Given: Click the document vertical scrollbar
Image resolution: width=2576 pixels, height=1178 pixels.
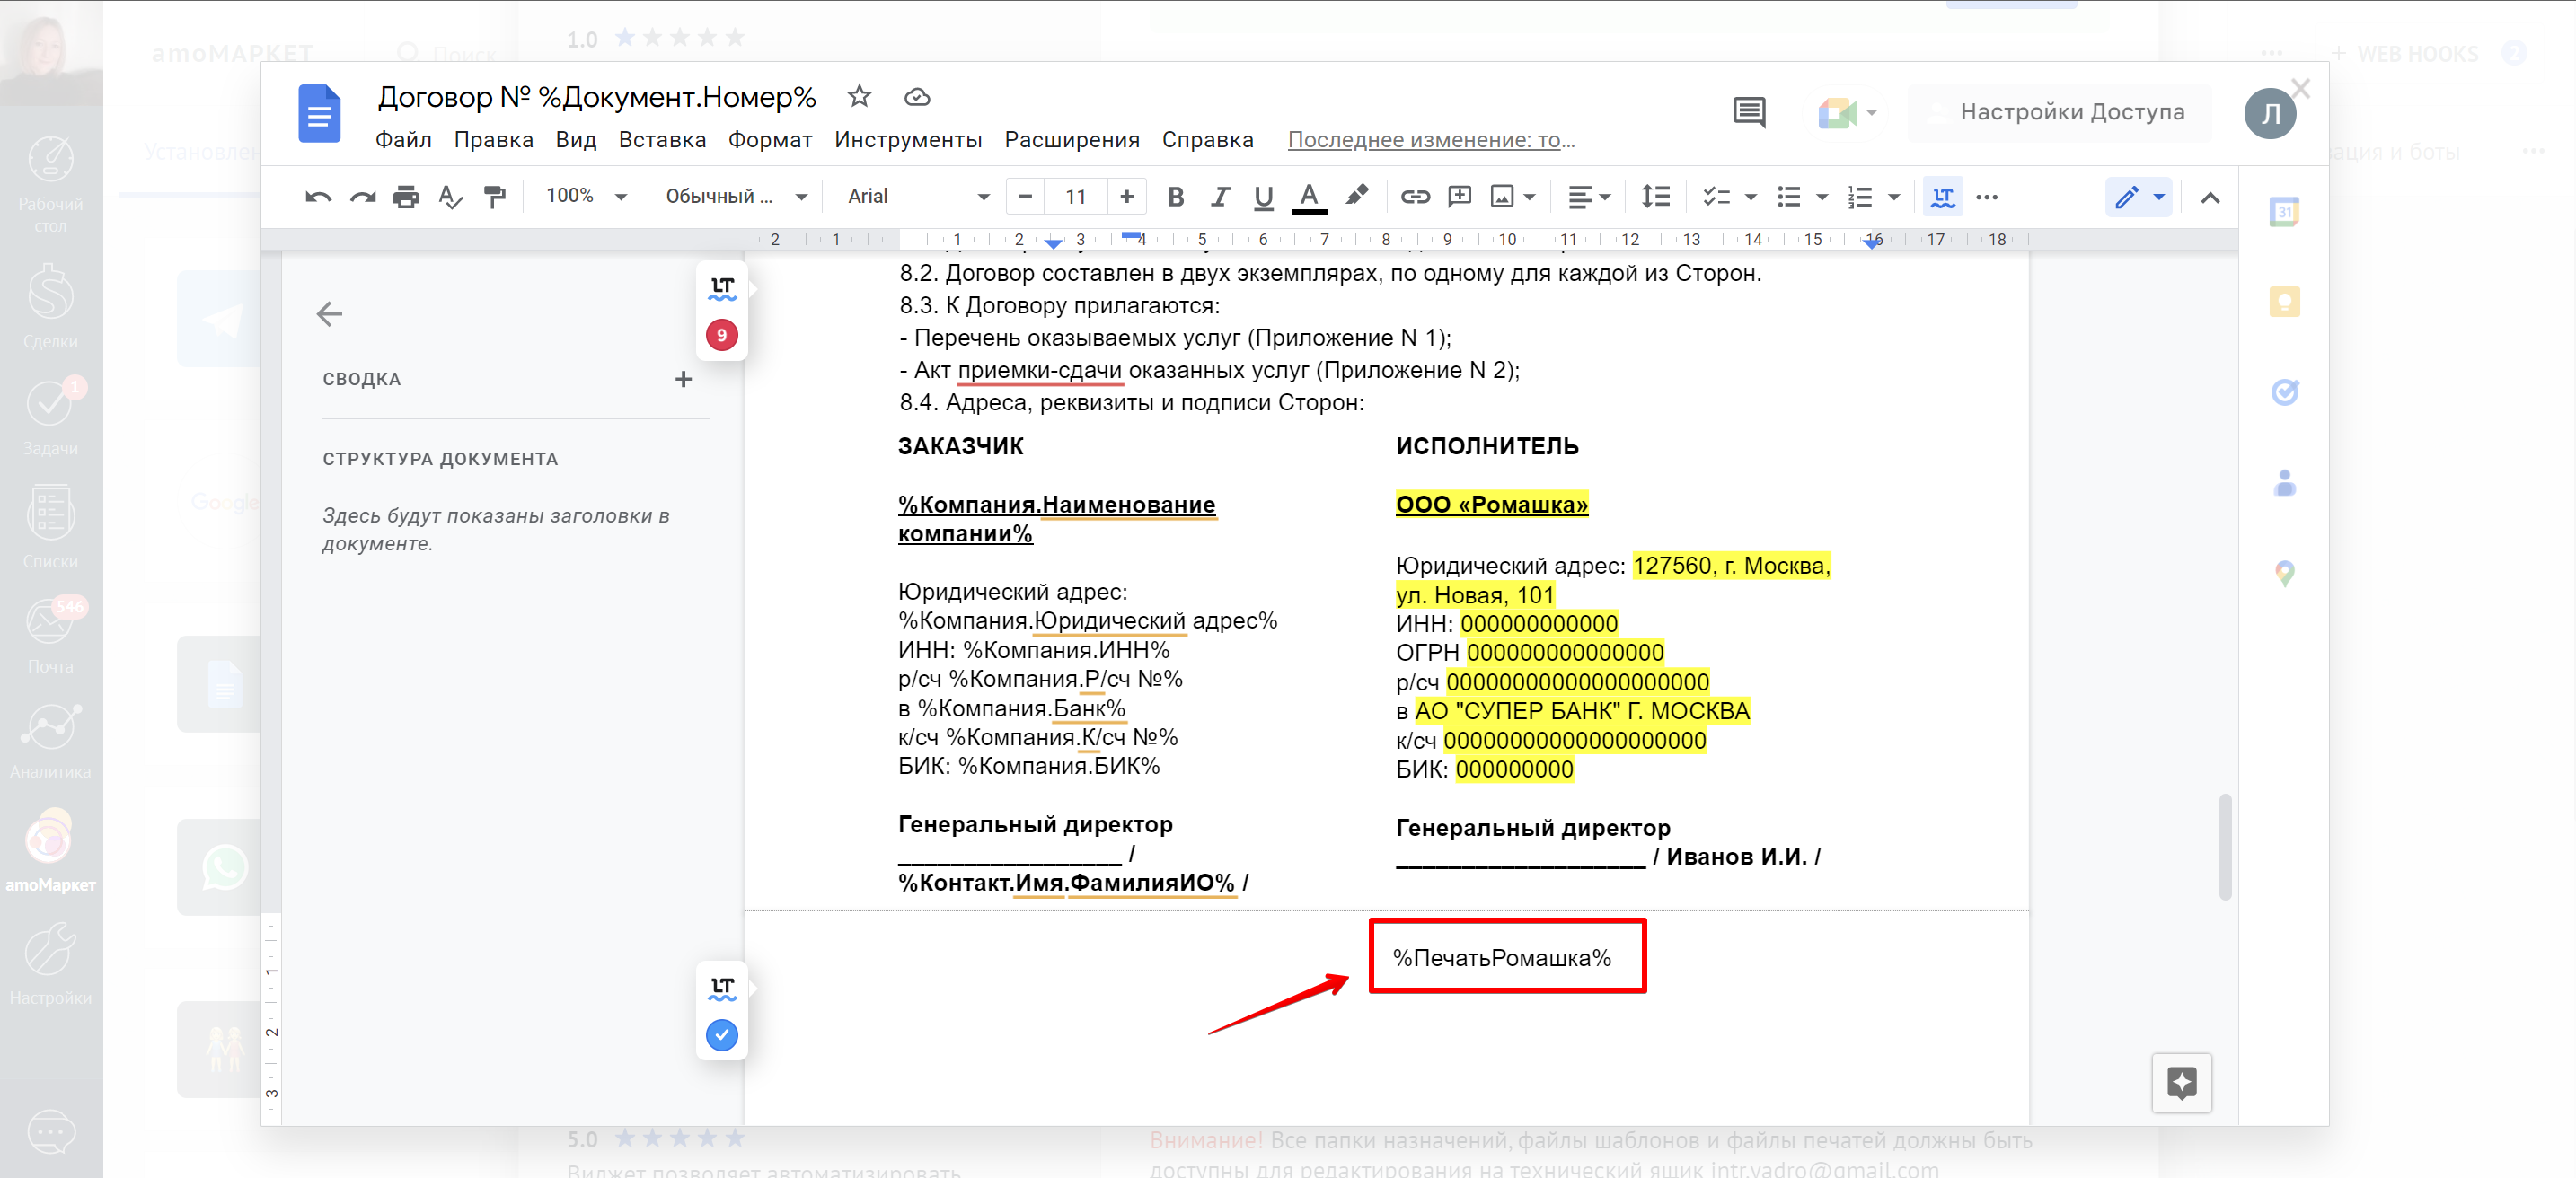Looking at the screenshot, I should [2225, 847].
